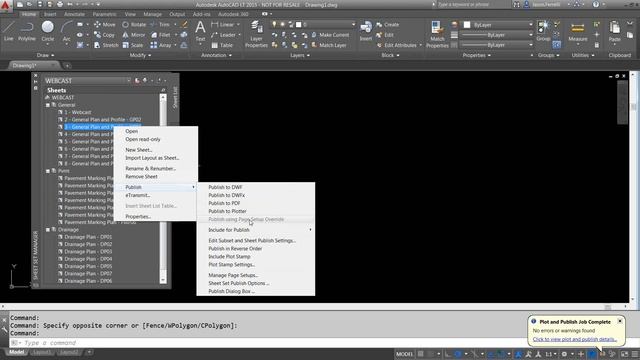Open the layer dropdown list
640x360 pixels.
(353, 24)
